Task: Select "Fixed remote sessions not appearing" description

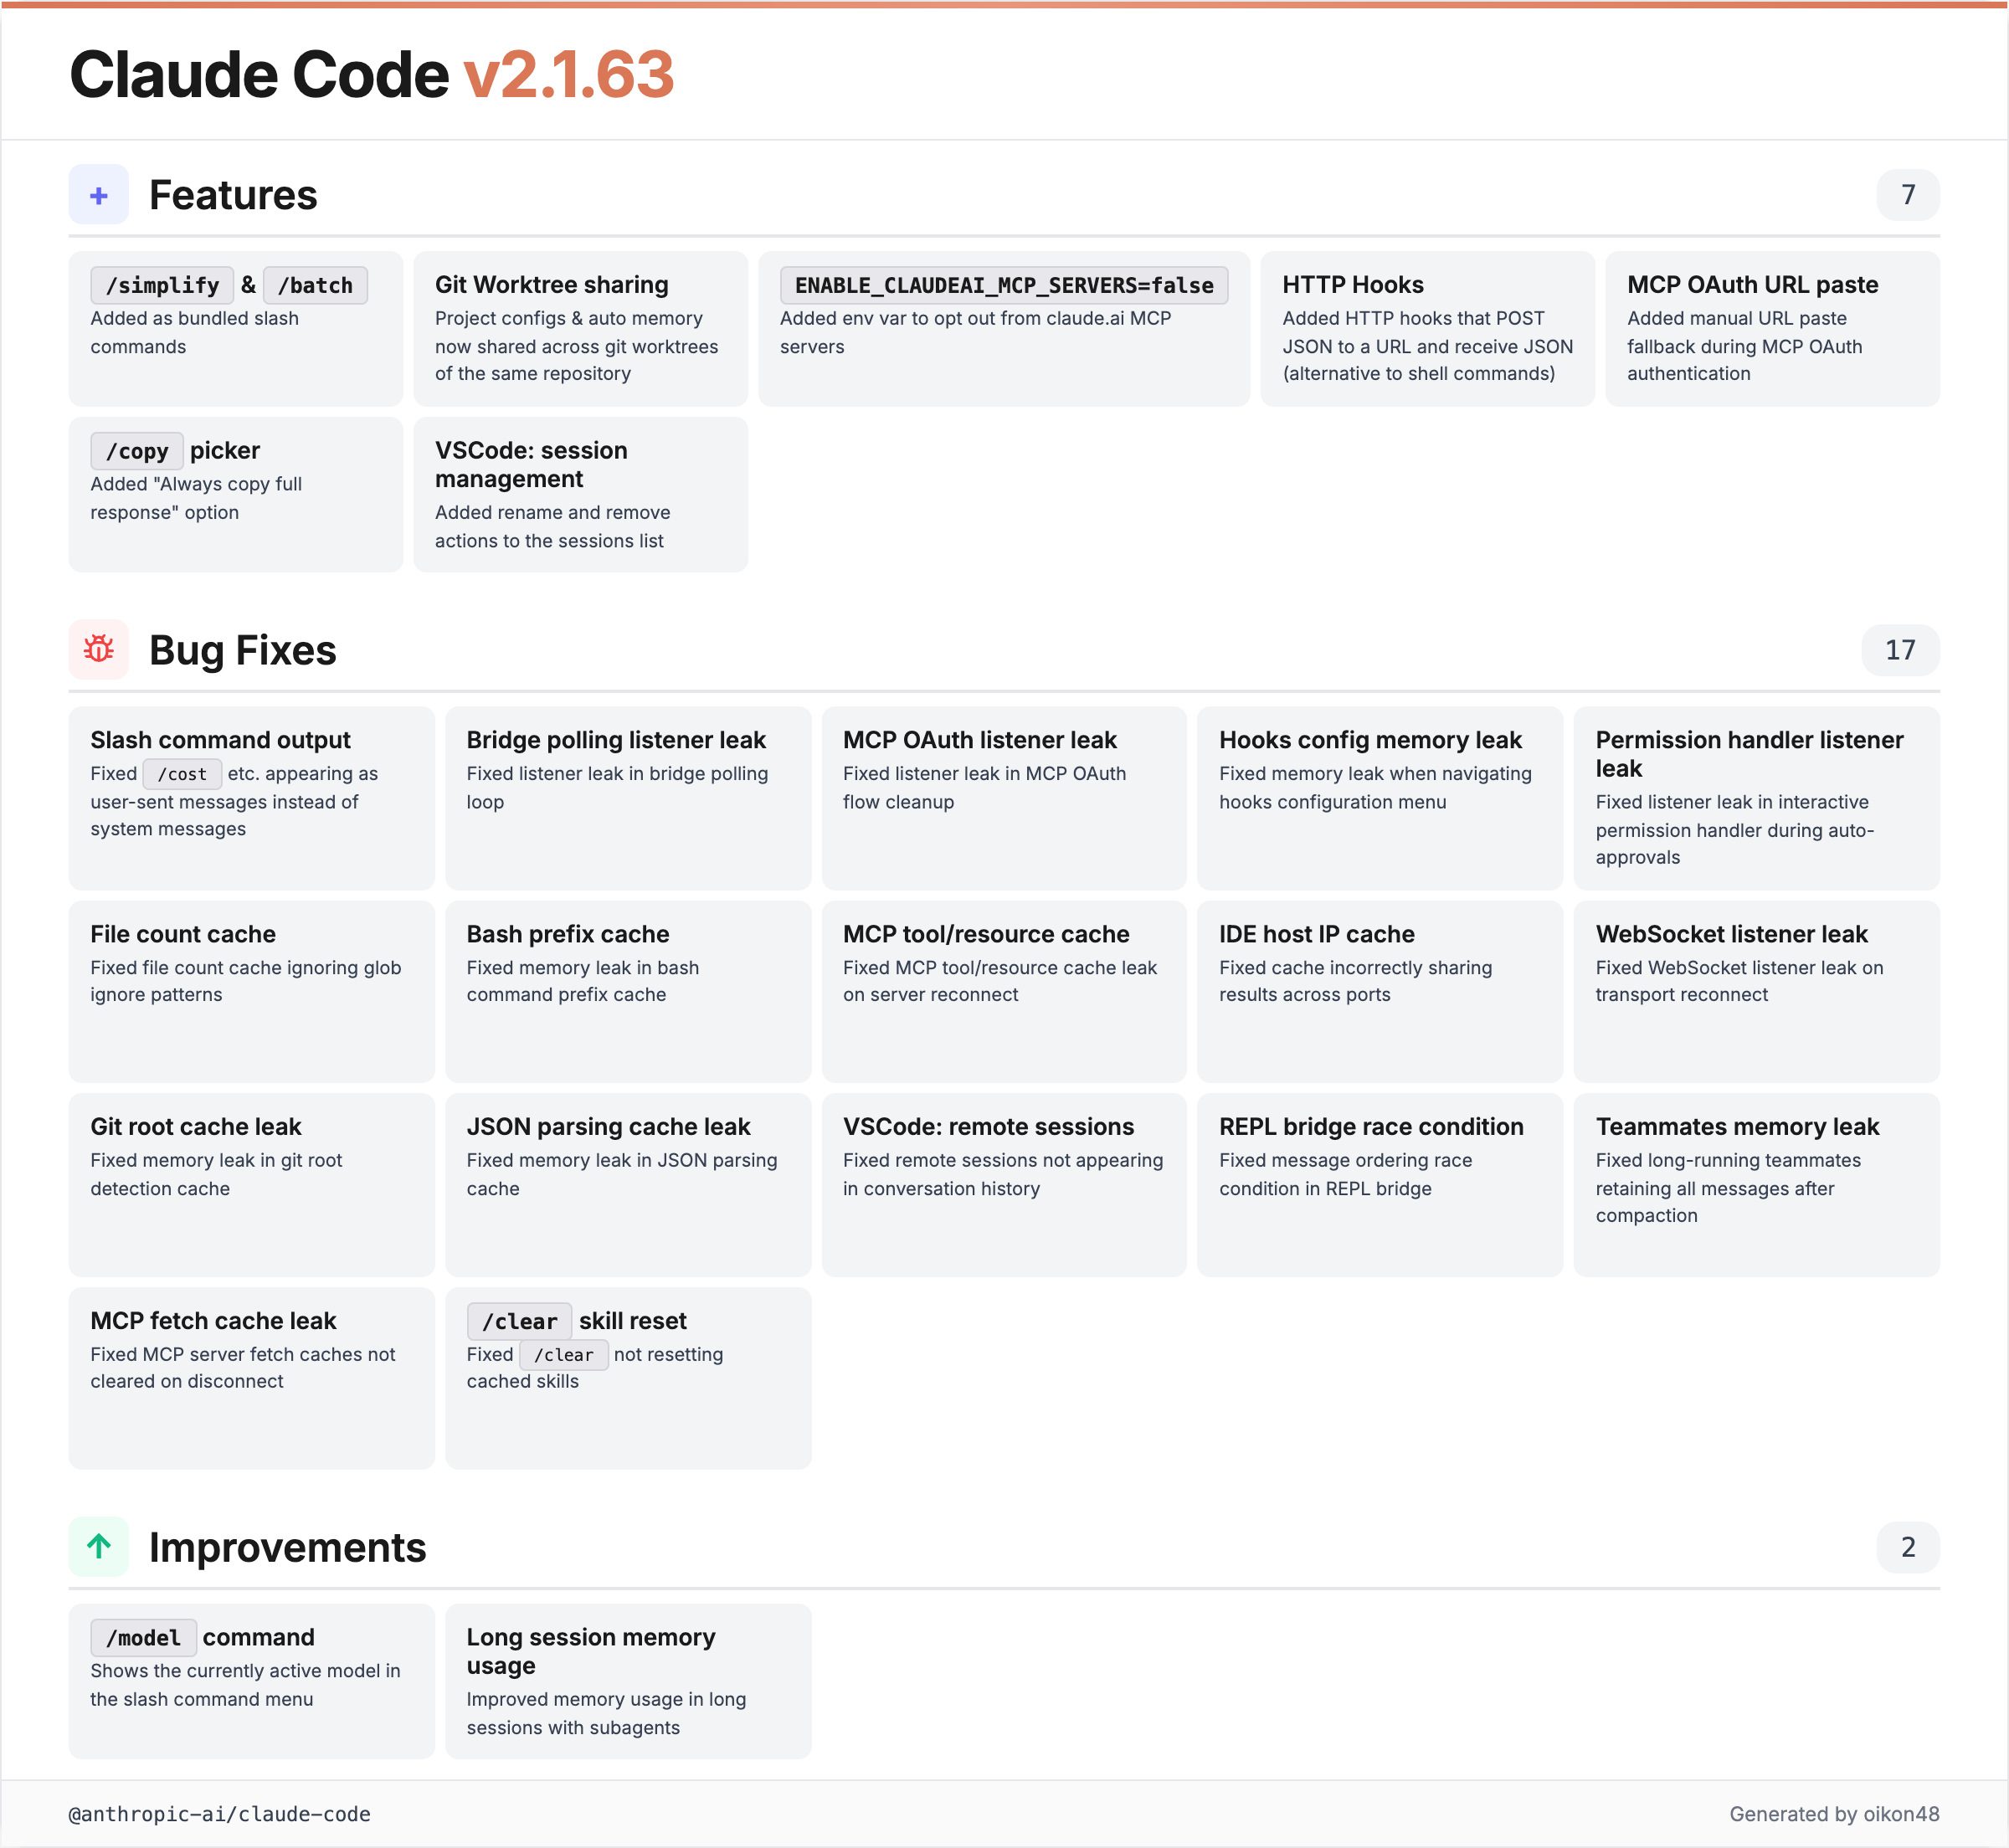Action: click(x=1003, y=1174)
